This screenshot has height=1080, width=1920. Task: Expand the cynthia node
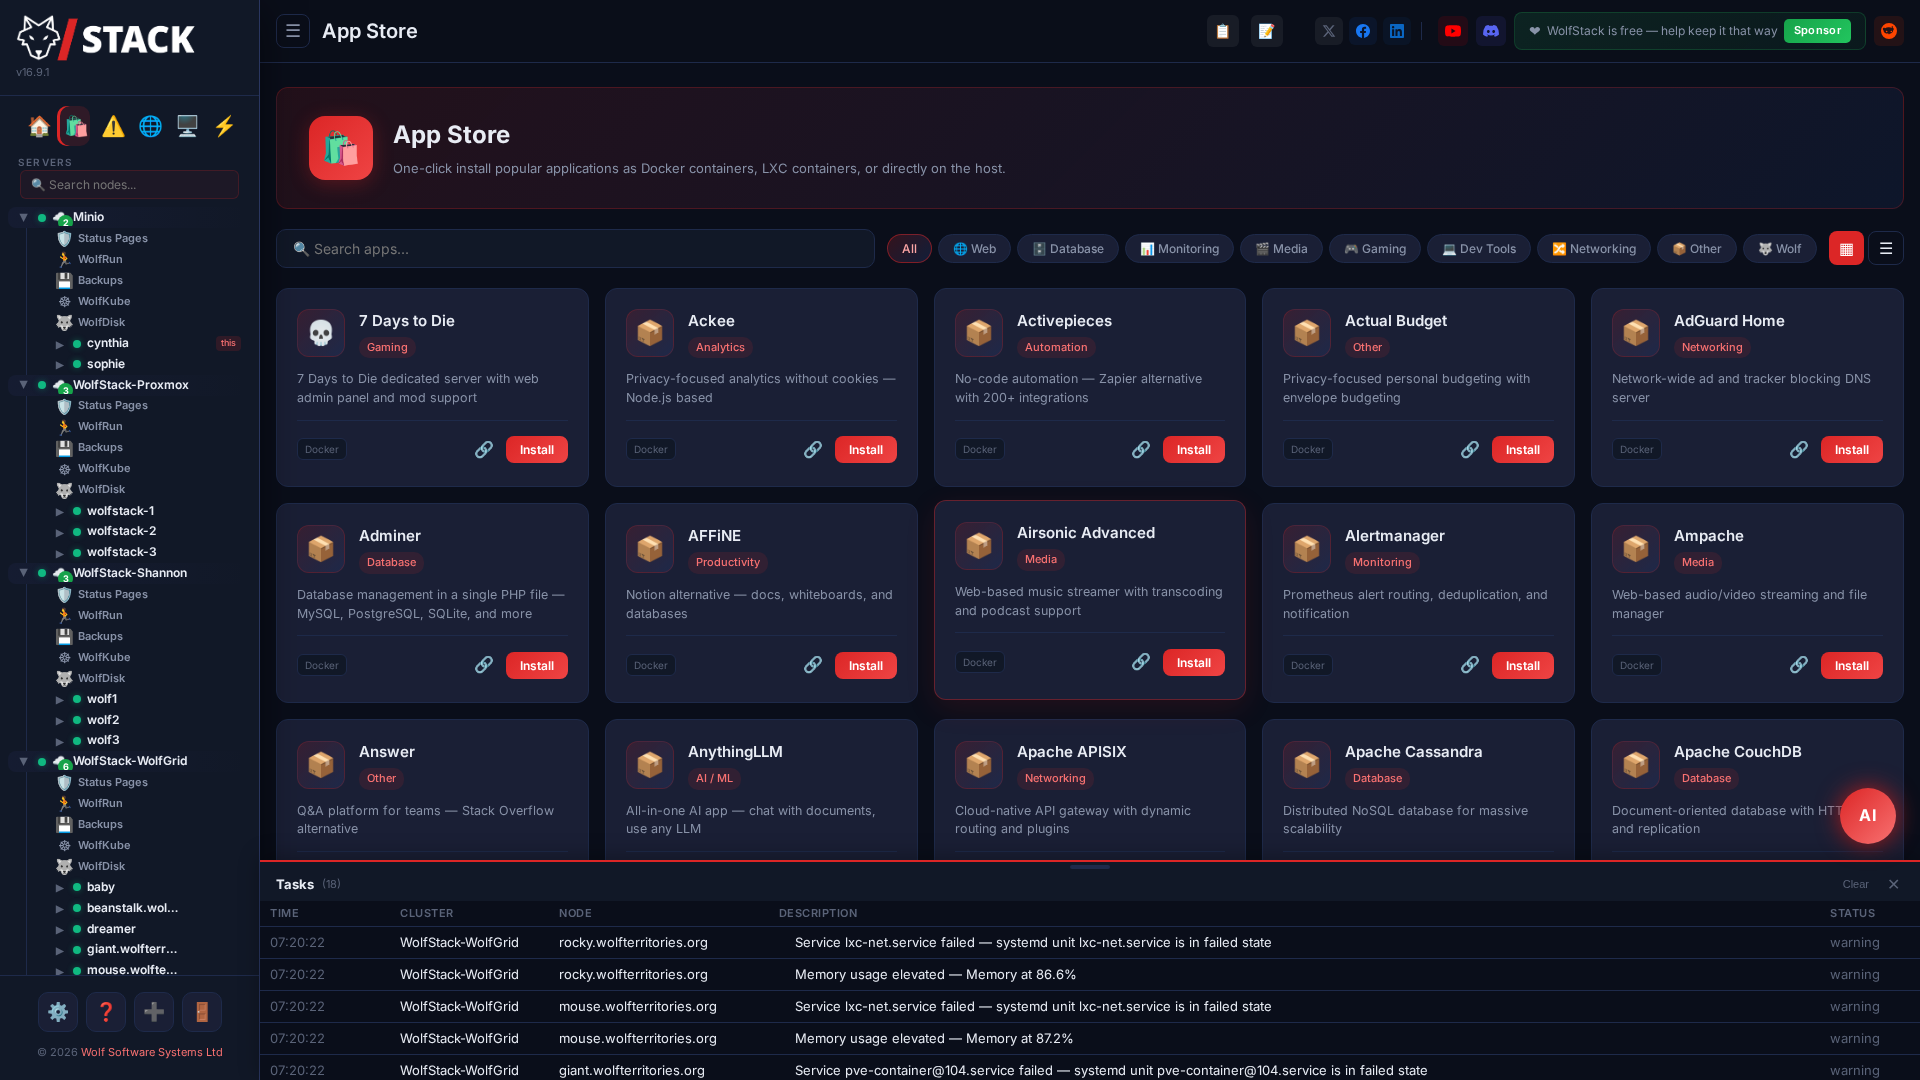click(x=60, y=344)
